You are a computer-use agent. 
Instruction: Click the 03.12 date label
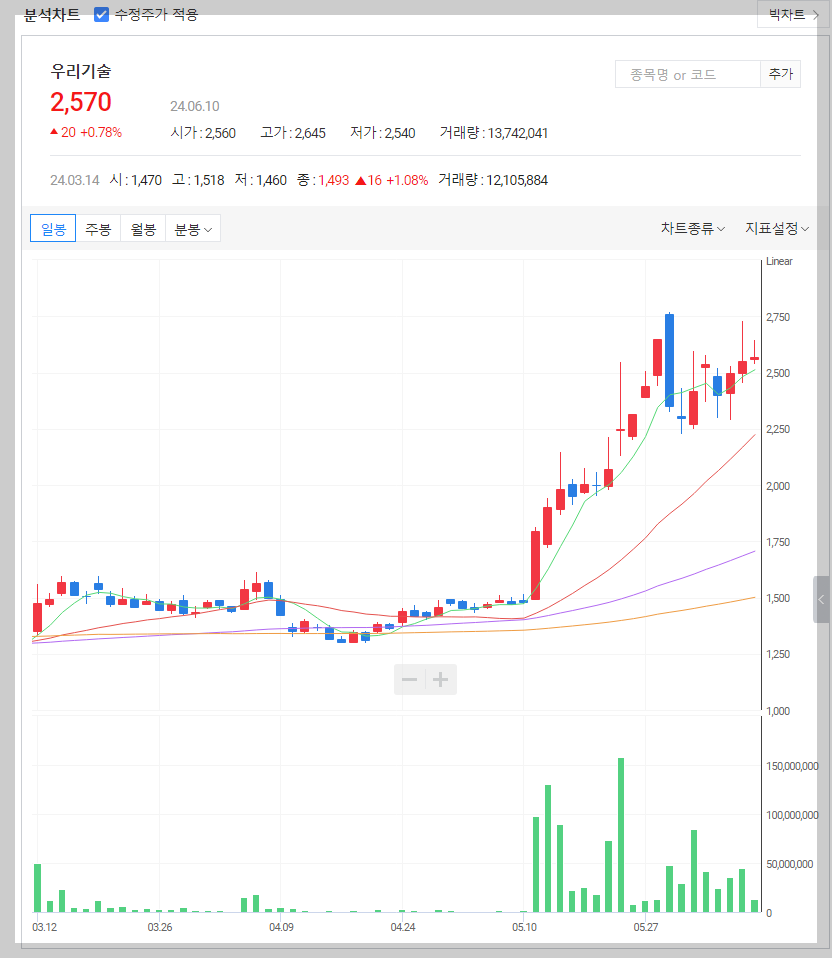point(44,927)
